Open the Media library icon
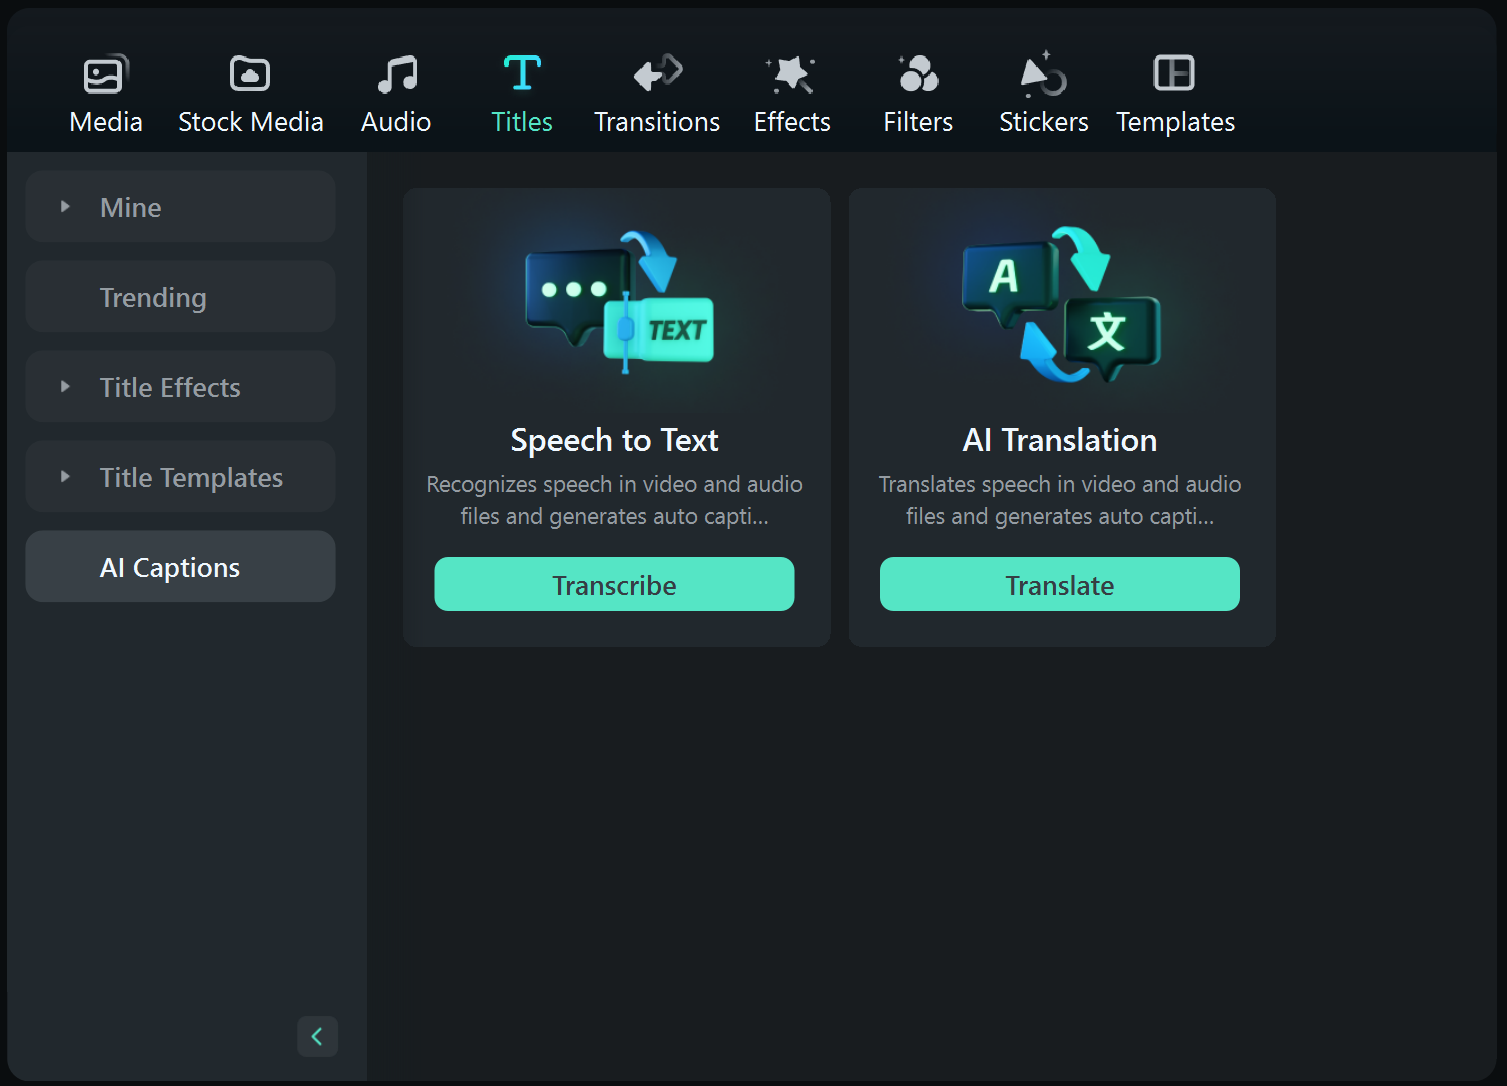This screenshot has height=1086, width=1507. click(105, 75)
